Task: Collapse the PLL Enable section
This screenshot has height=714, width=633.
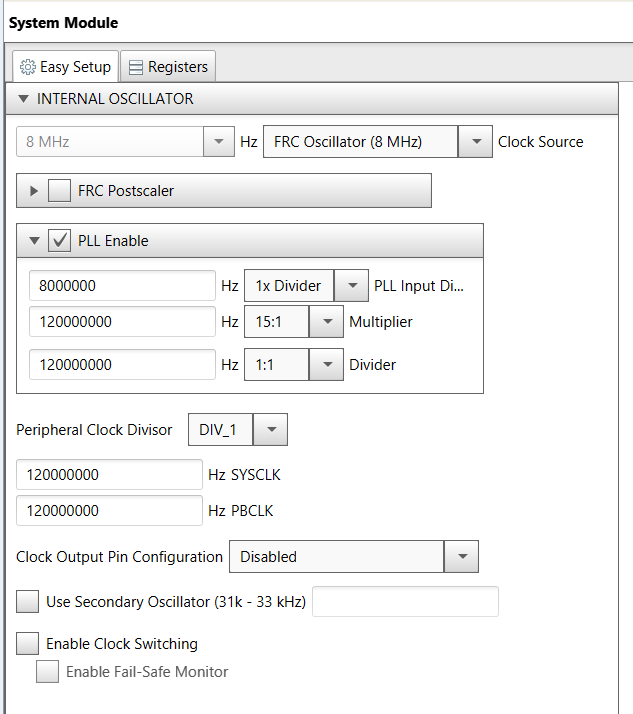Action: [x=34, y=240]
